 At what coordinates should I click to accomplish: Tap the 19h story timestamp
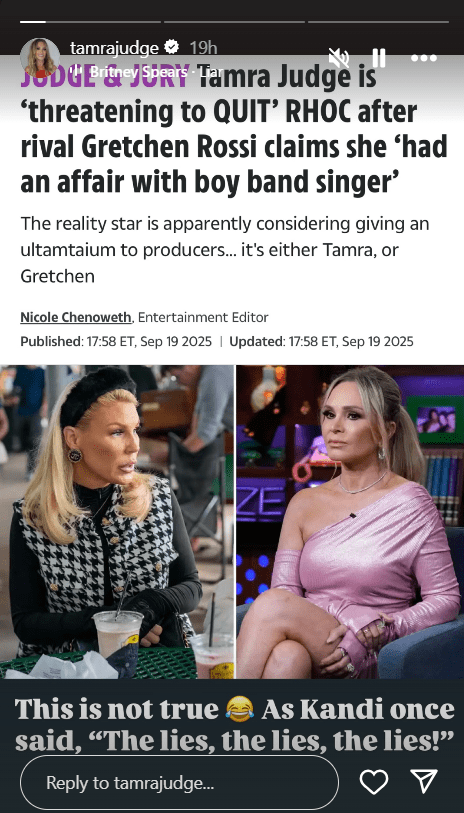click(203, 48)
